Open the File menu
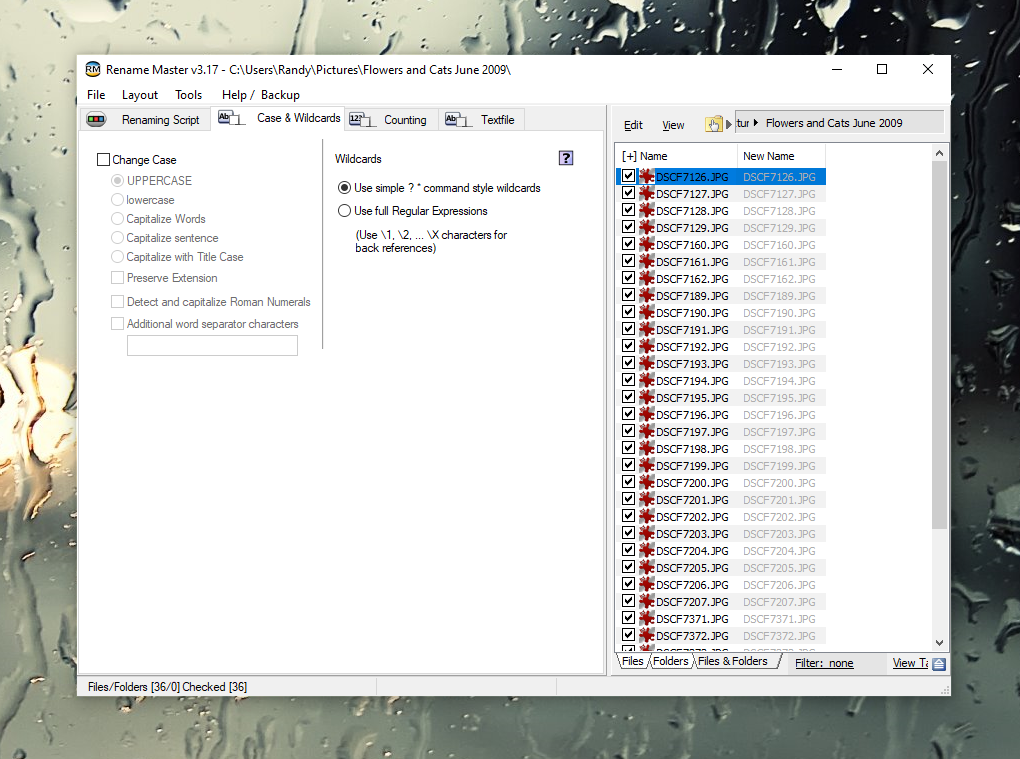The height and width of the screenshot is (759, 1020). (x=96, y=95)
